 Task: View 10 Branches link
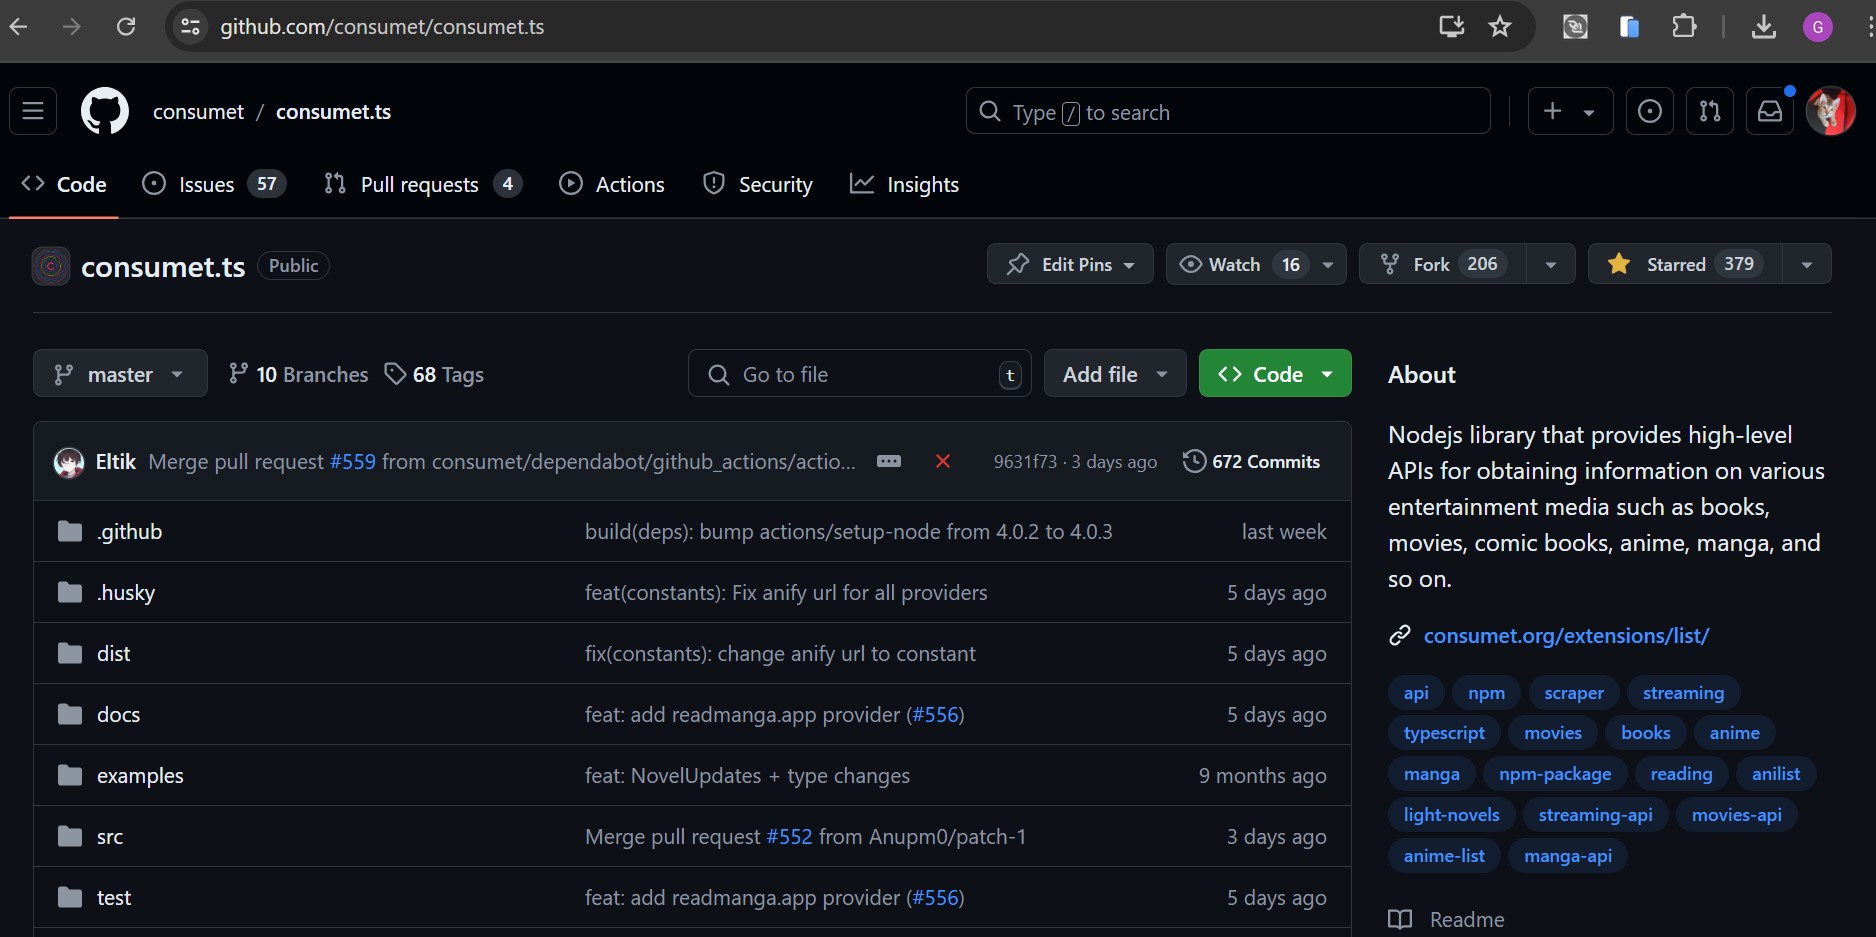(298, 374)
